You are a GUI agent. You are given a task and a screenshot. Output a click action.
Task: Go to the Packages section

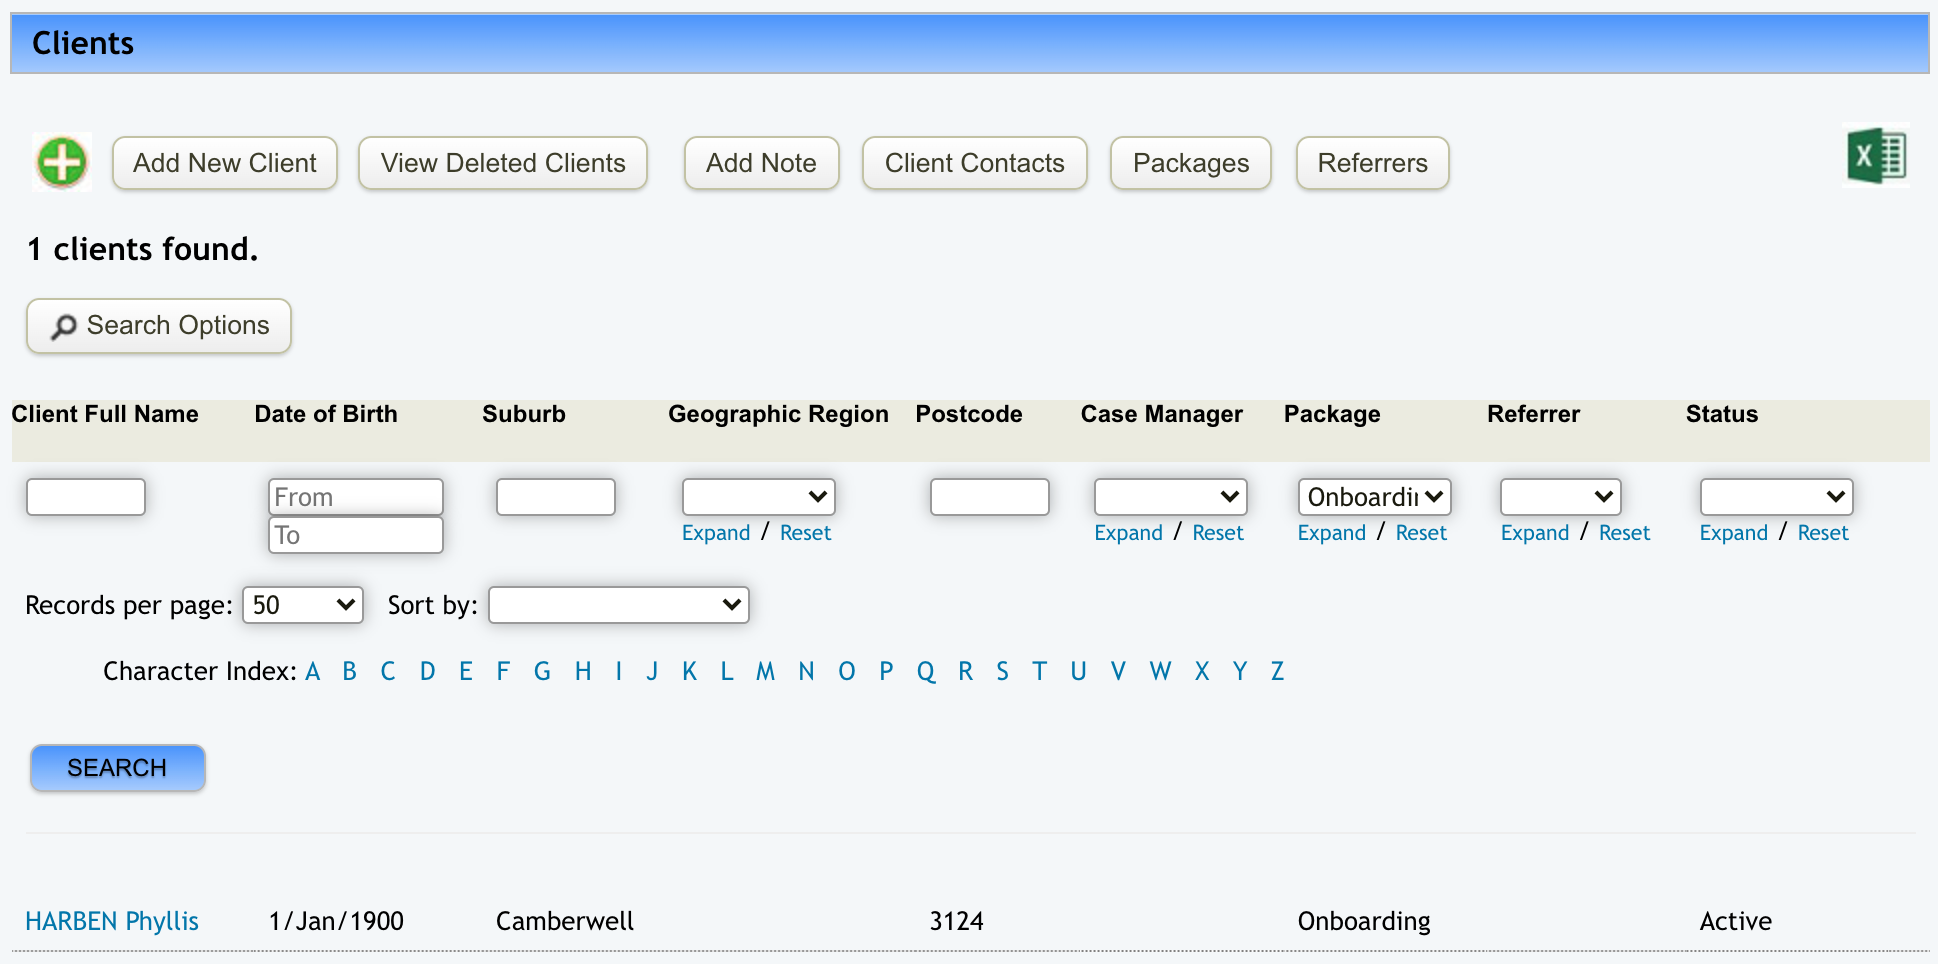(x=1190, y=163)
